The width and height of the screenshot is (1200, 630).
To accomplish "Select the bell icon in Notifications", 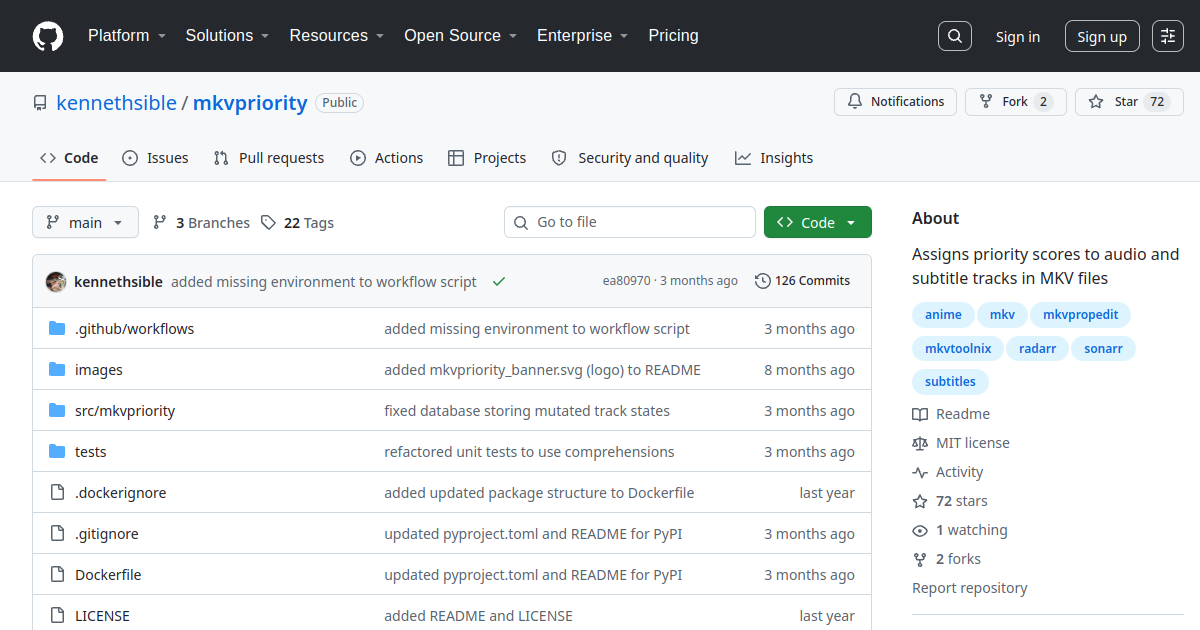I will 855,102.
